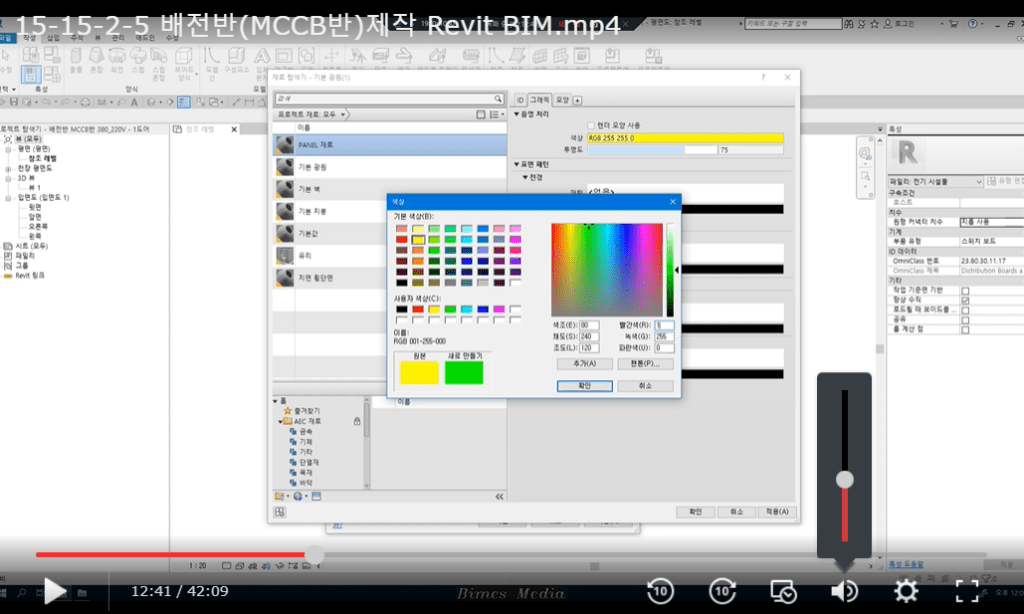Enable the 렌더 모양 사용 checkbox
The width and height of the screenshot is (1024, 614).
pos(591,125)
